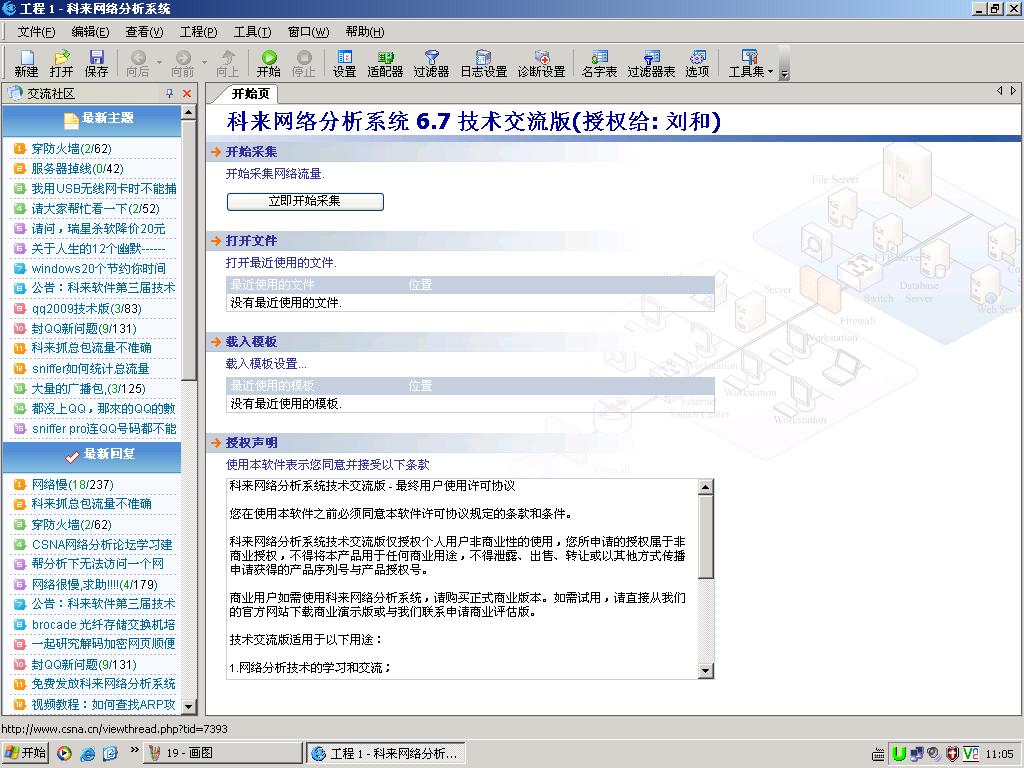
Task: Click the 打开 (Open) toolbar icon
Action: (x=61, y=63)
